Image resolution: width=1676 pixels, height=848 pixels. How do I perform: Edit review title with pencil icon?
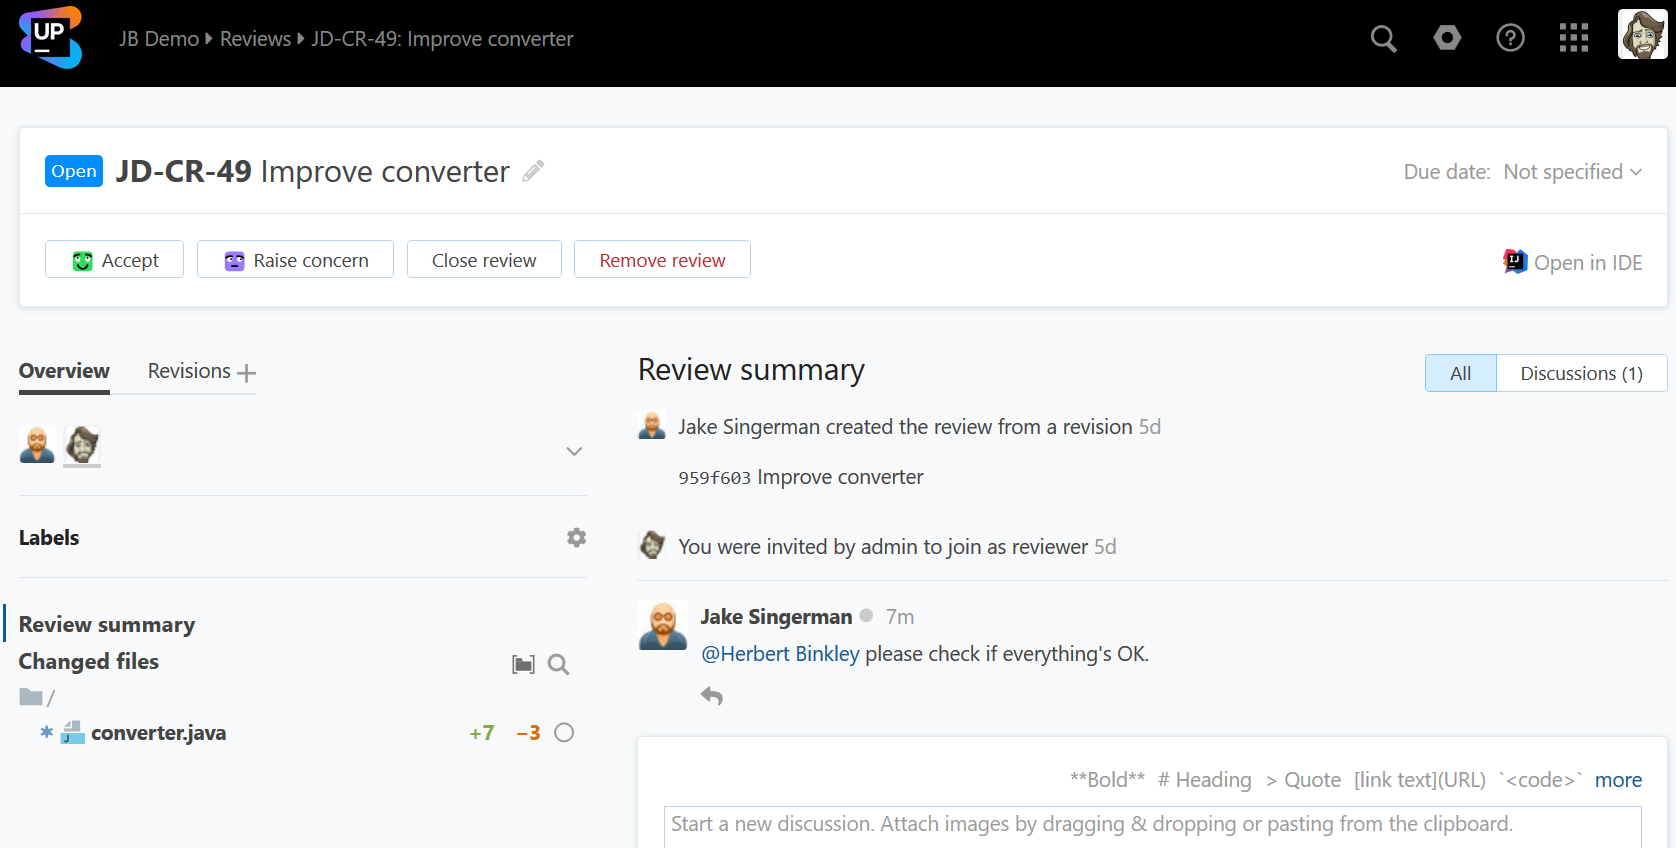click(534, 171)
